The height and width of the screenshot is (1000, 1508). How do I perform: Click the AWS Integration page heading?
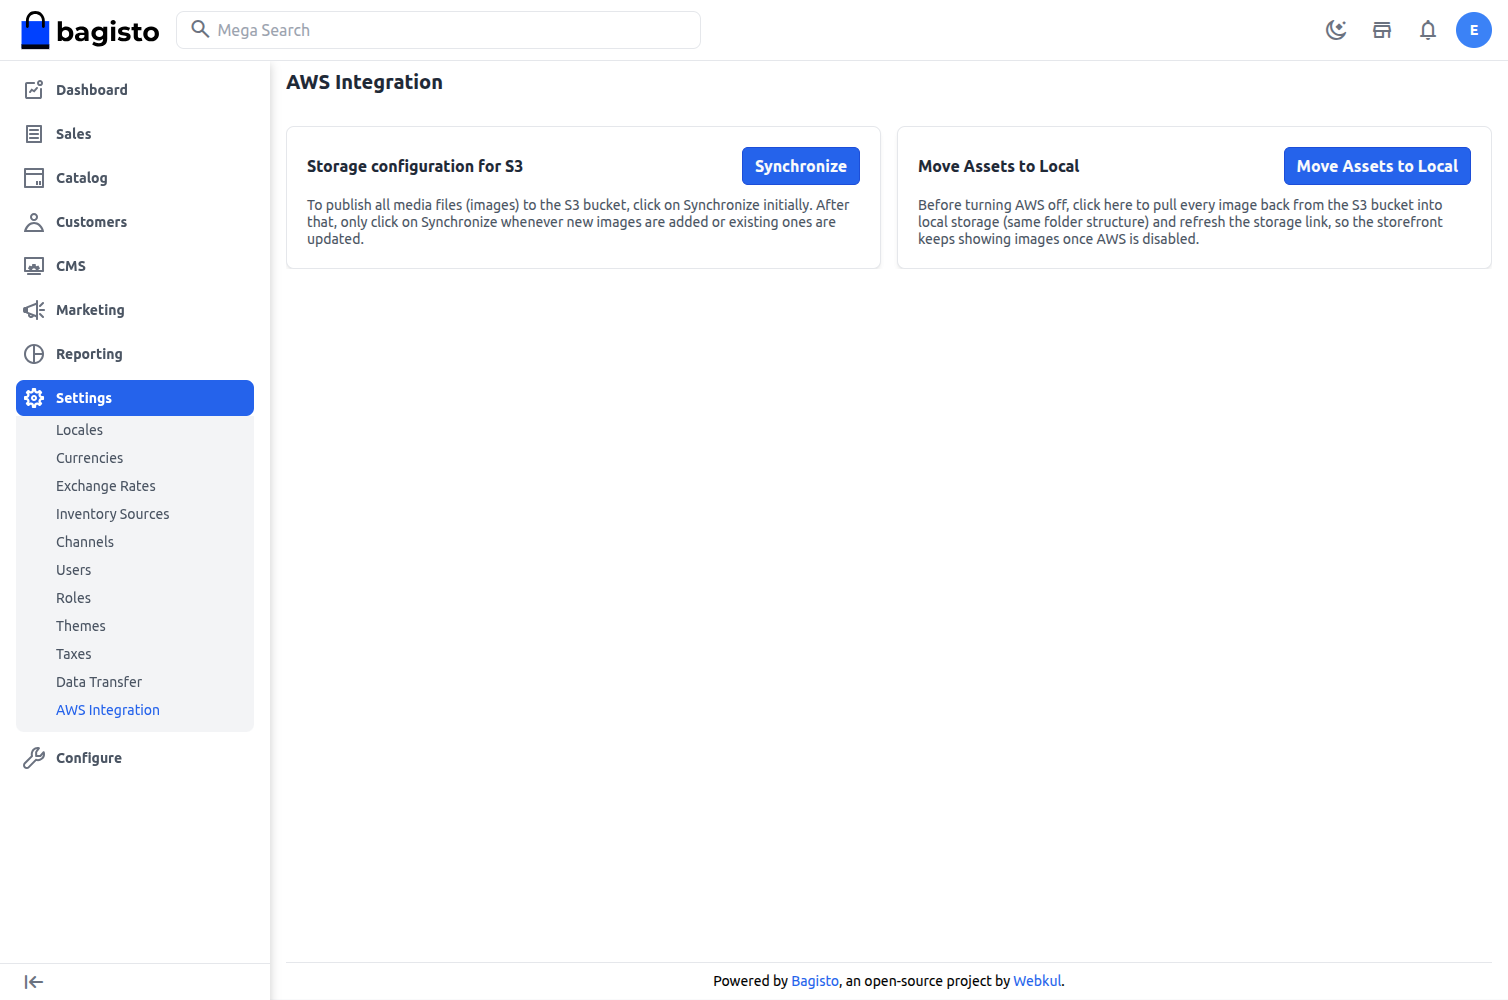coord(364,82)
